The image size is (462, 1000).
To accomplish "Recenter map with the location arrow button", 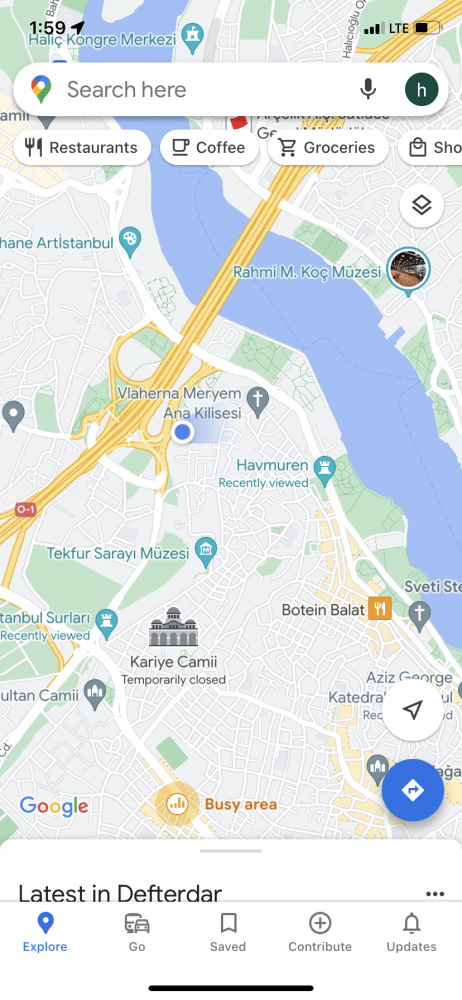I will (x=413, y=710).
